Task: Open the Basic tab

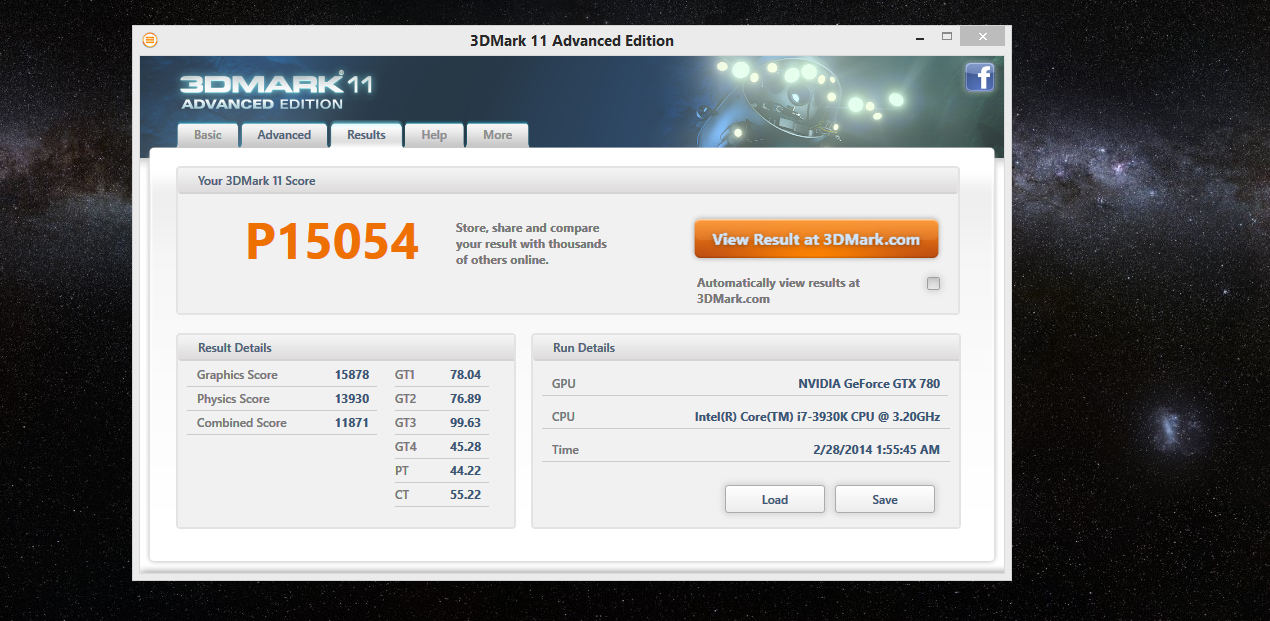Action: (208, 135)
